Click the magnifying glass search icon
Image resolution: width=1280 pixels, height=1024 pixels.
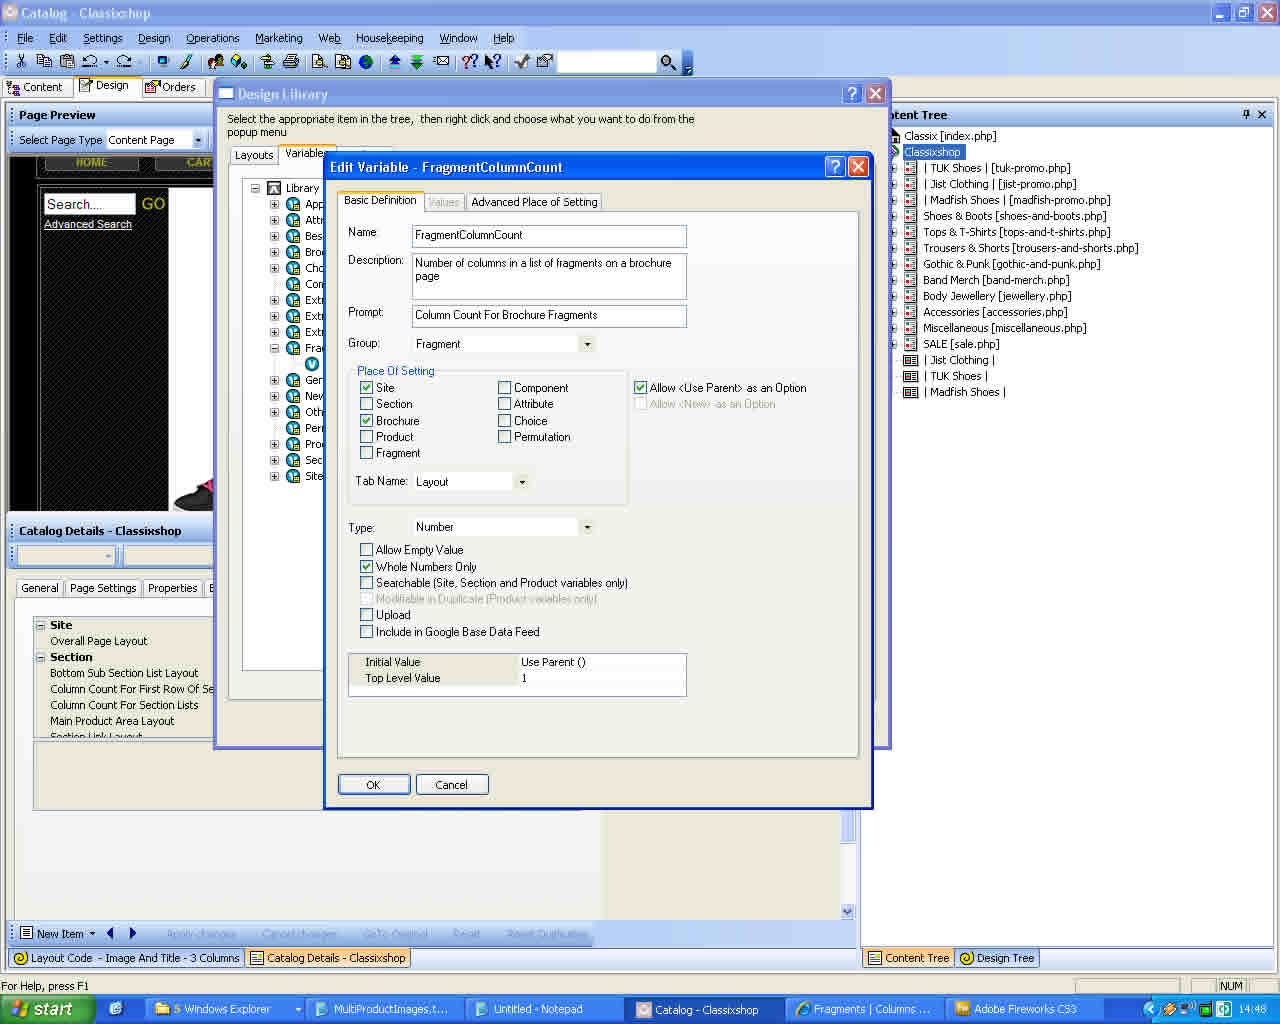668,63
